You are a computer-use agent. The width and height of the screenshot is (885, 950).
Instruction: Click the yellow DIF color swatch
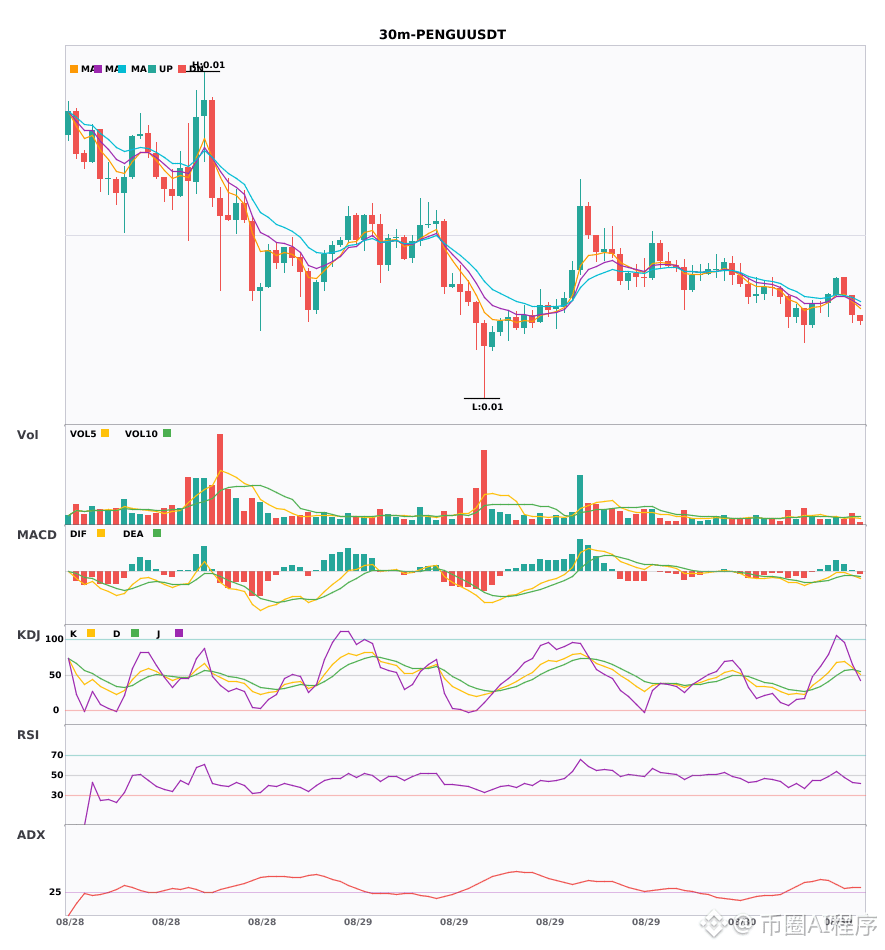coord(101,533)
